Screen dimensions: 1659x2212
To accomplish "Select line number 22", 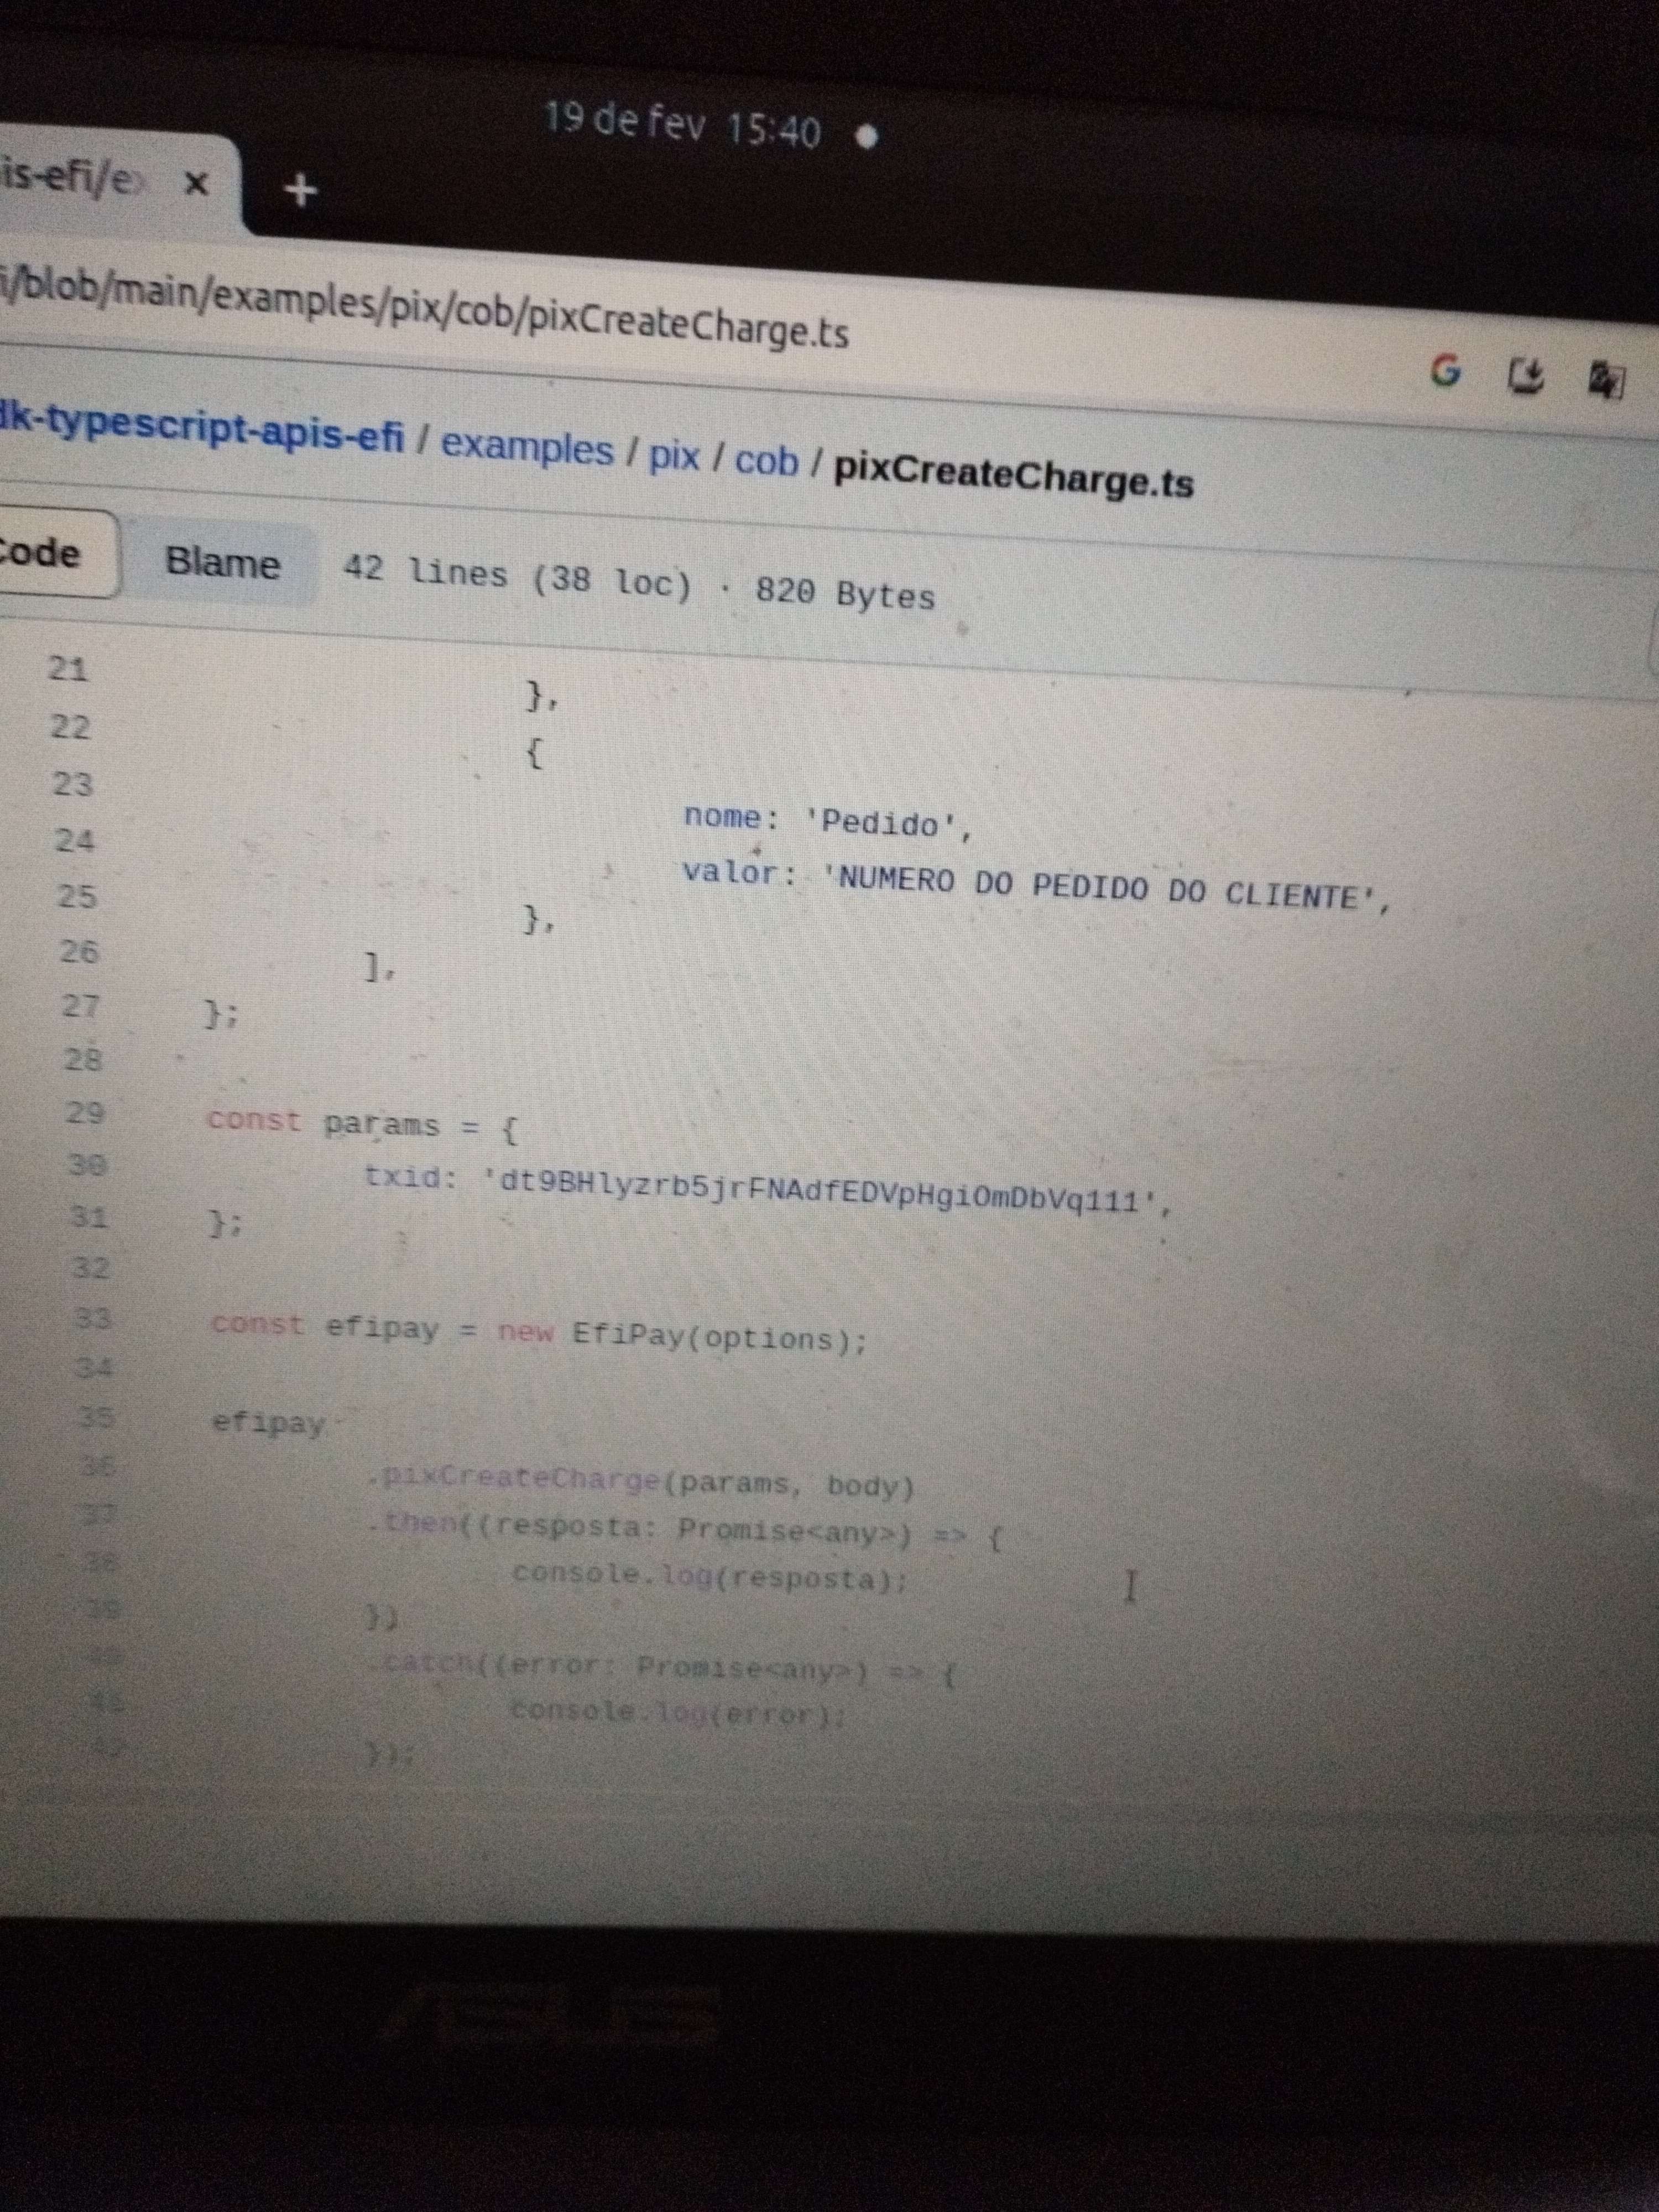I will coord(70,727).
